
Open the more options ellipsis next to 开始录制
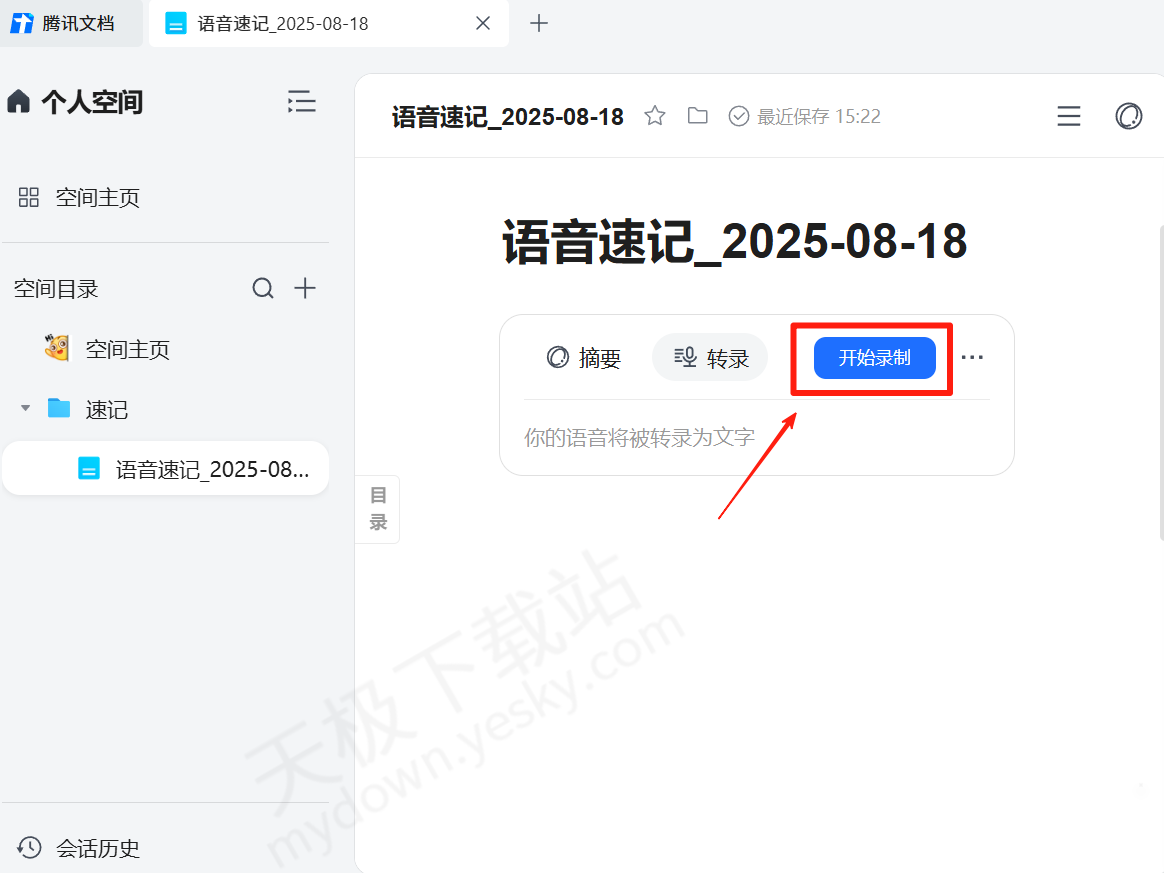click(972, 357)
